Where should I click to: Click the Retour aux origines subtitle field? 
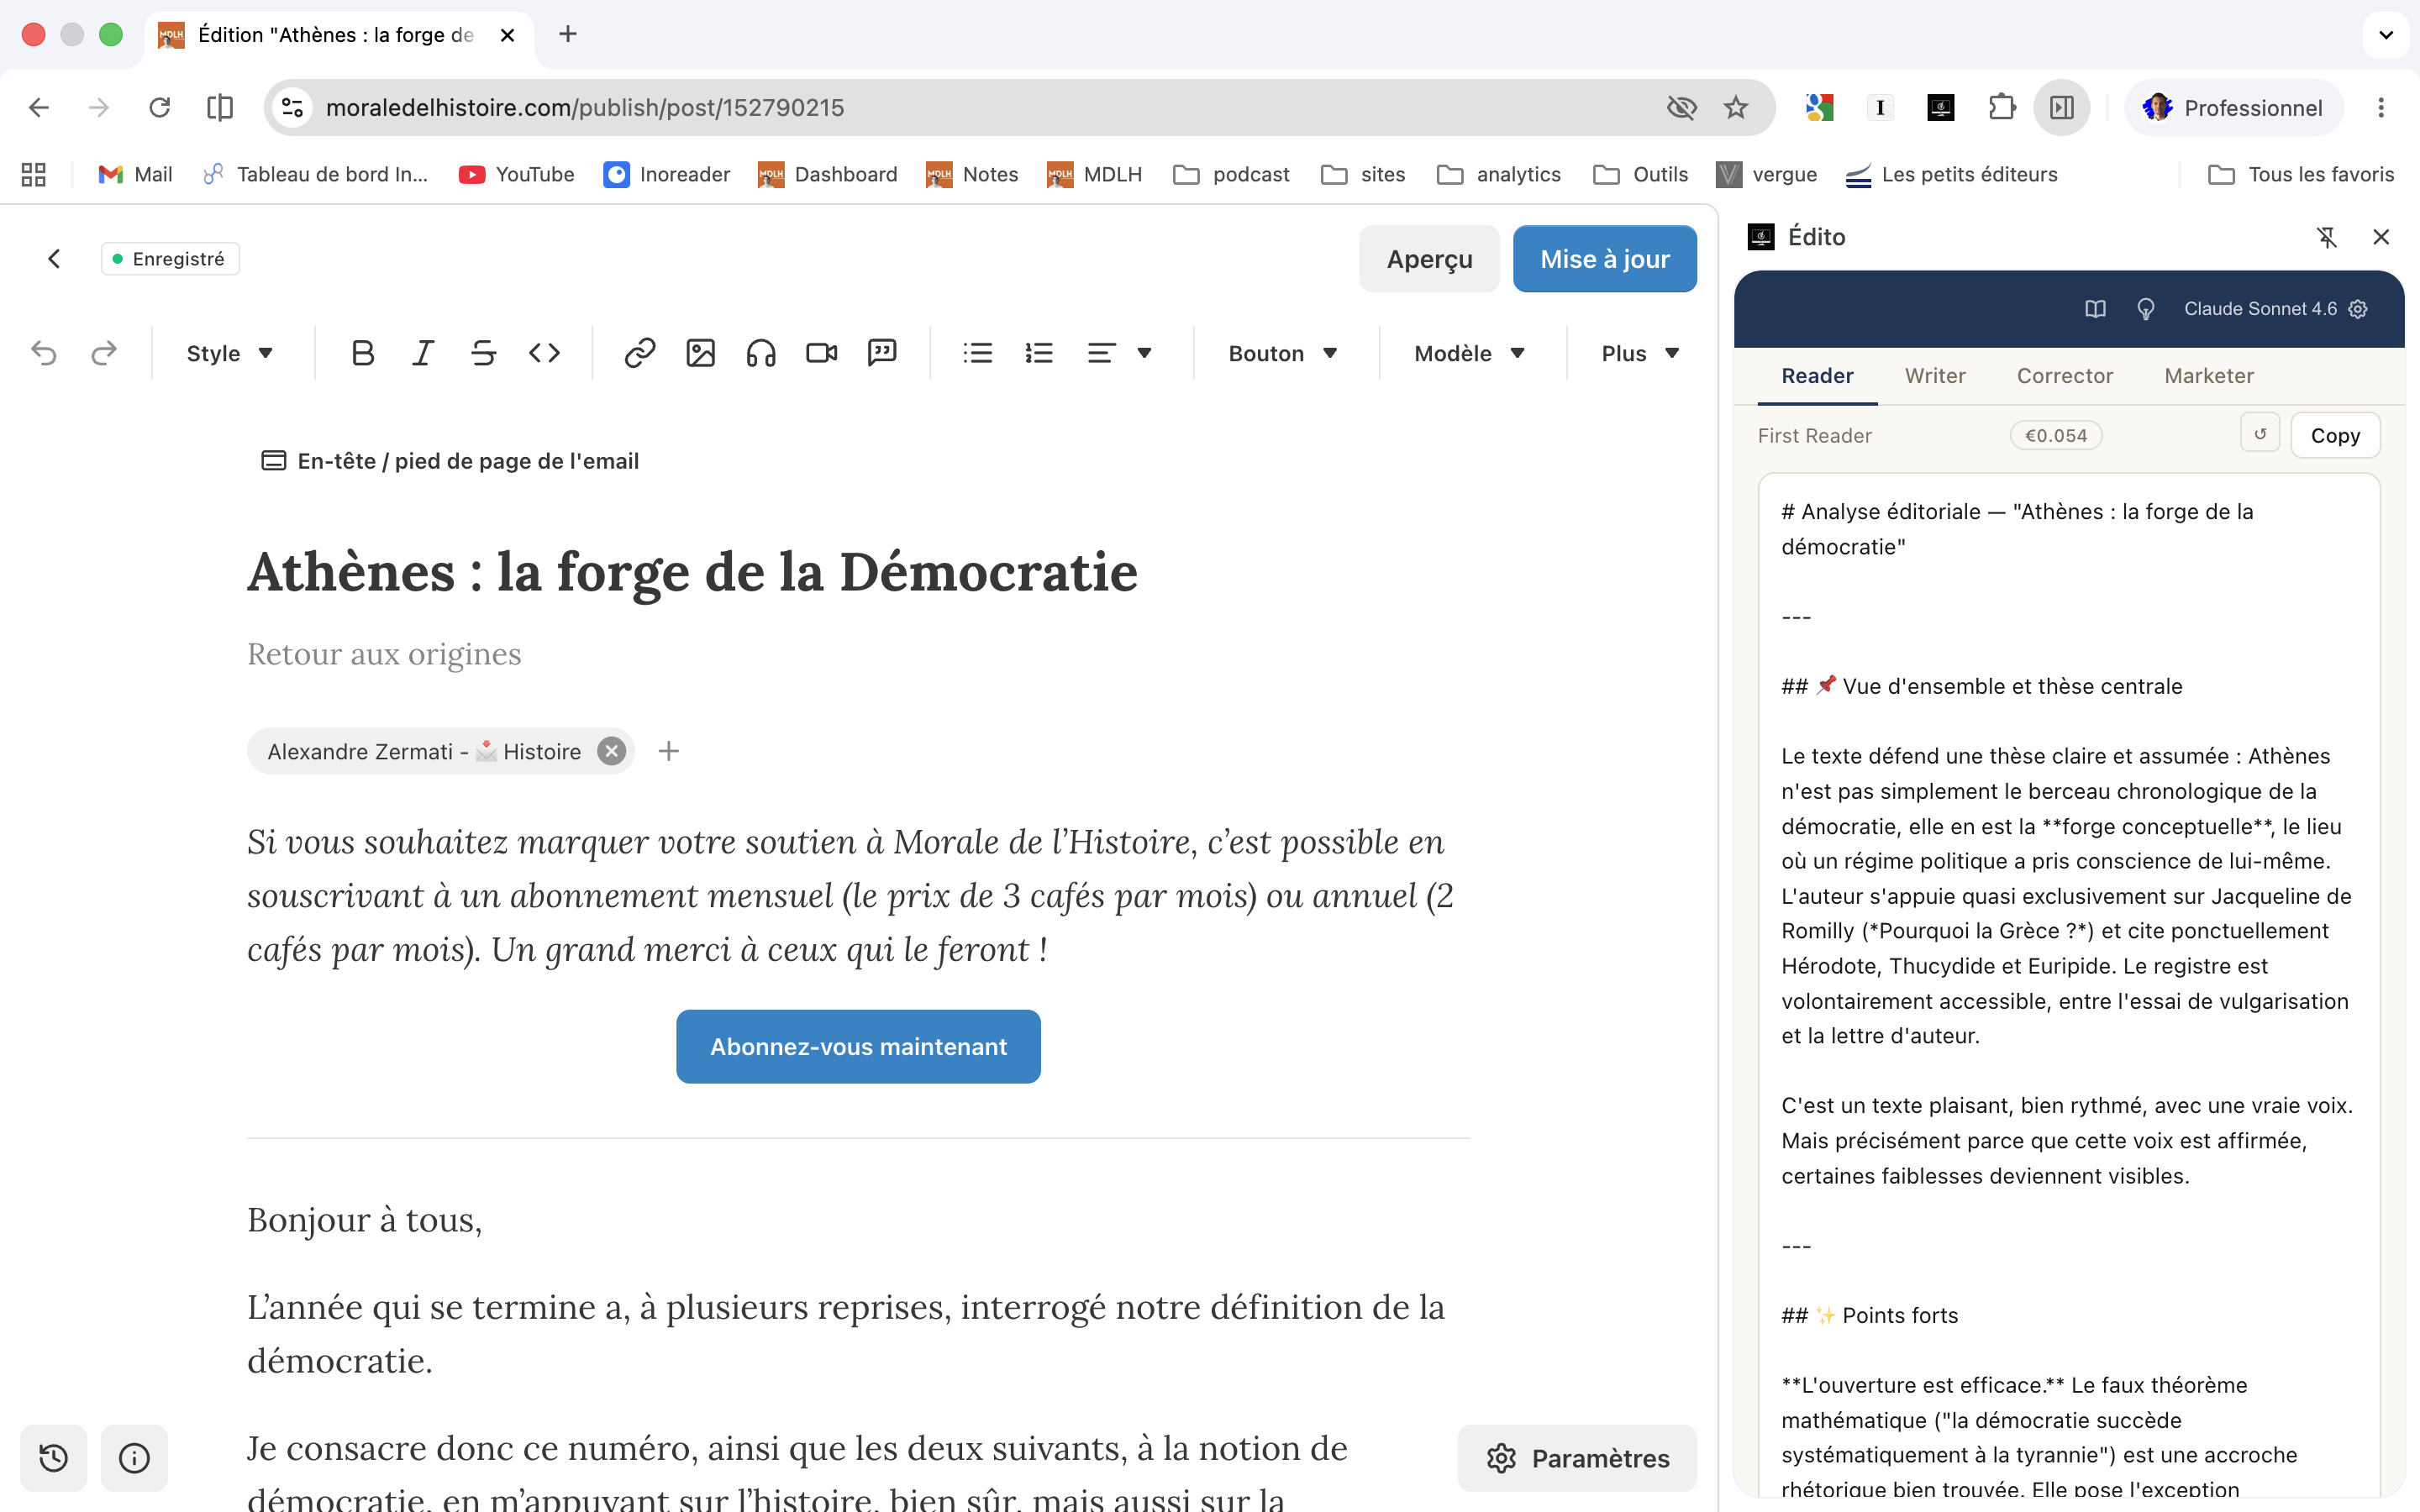(x=384, y=654)
